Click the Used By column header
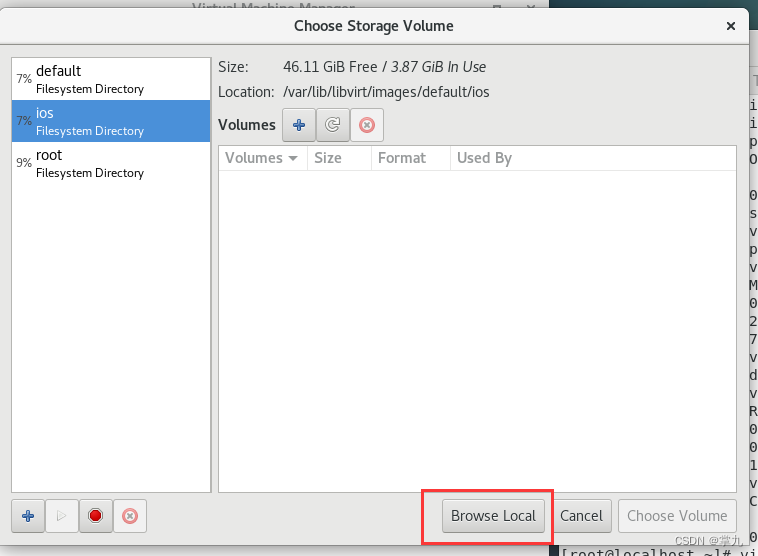 [x=593, y=158]
